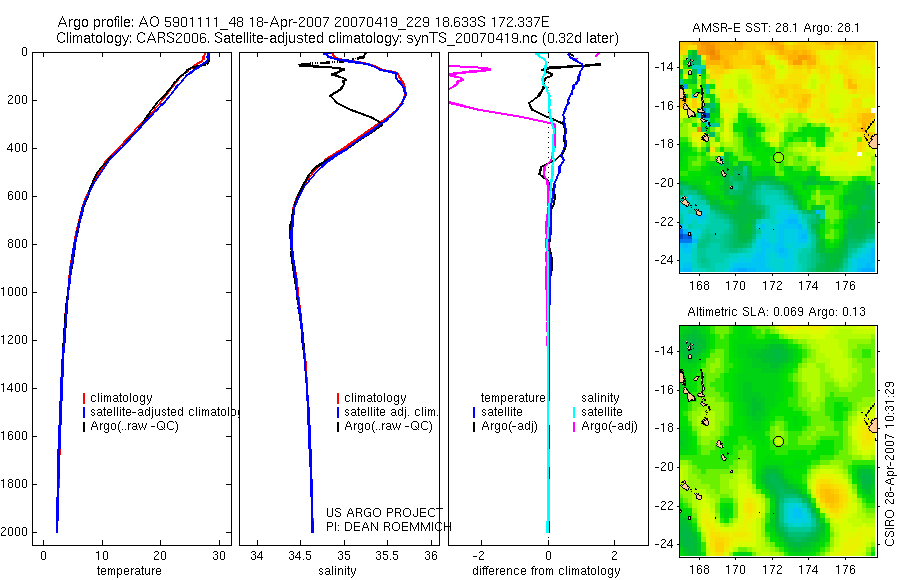This screenshot has width=900, height=580.
Task: Select the 'AMSR-E SST: 28.1 Argo: 28.1' map title
Action: pyautogui.click(x=776, y=28)
